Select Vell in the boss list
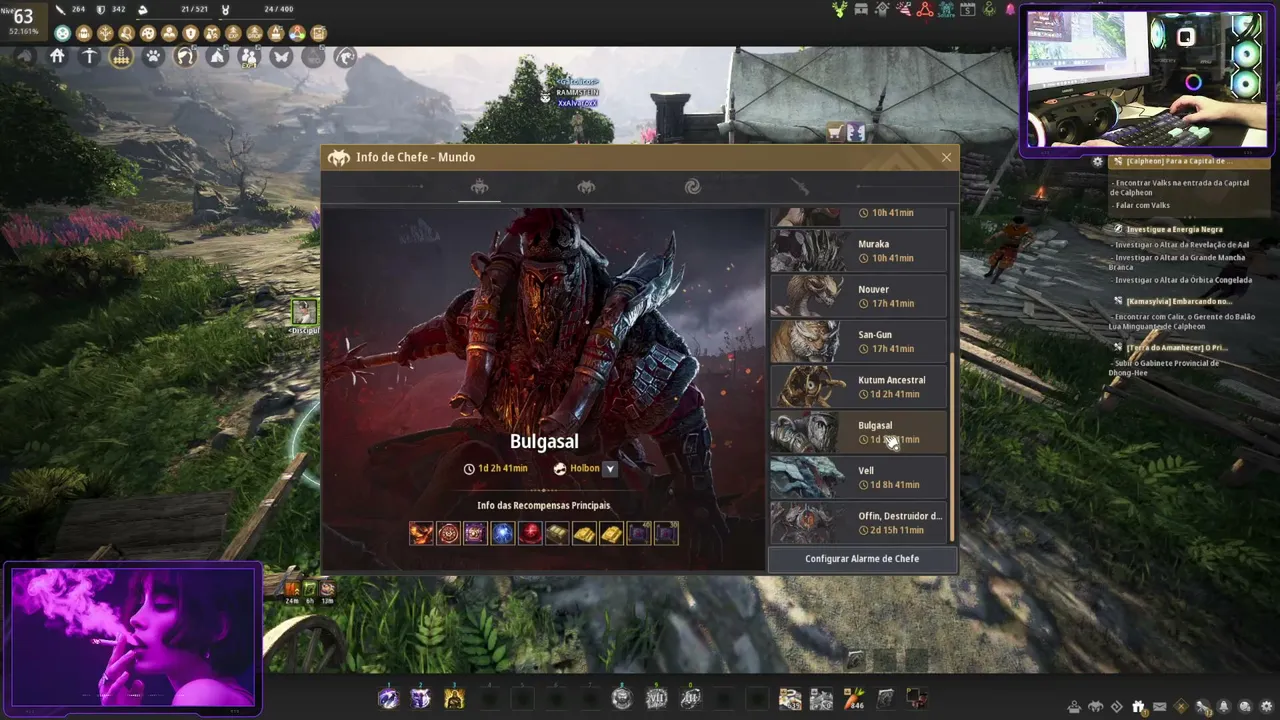Image resolution: width=1280 pixels, height=720 pixels. tap(858, 477)
